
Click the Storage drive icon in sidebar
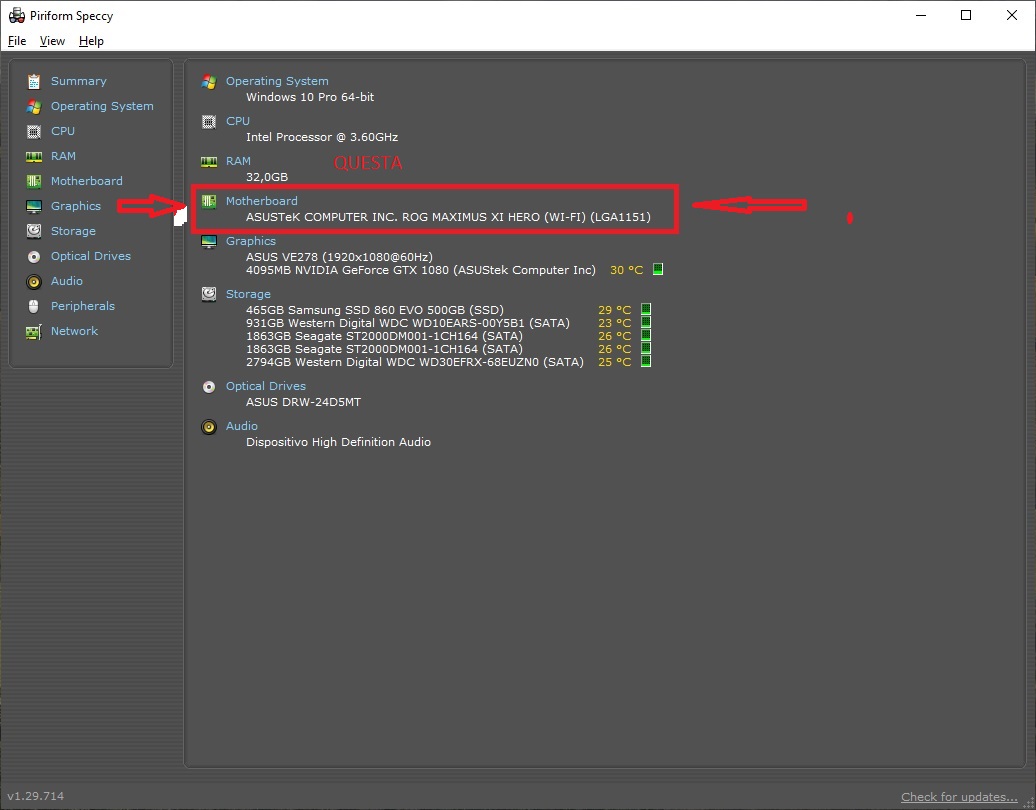pyautogui.click(x=34, y=231)
